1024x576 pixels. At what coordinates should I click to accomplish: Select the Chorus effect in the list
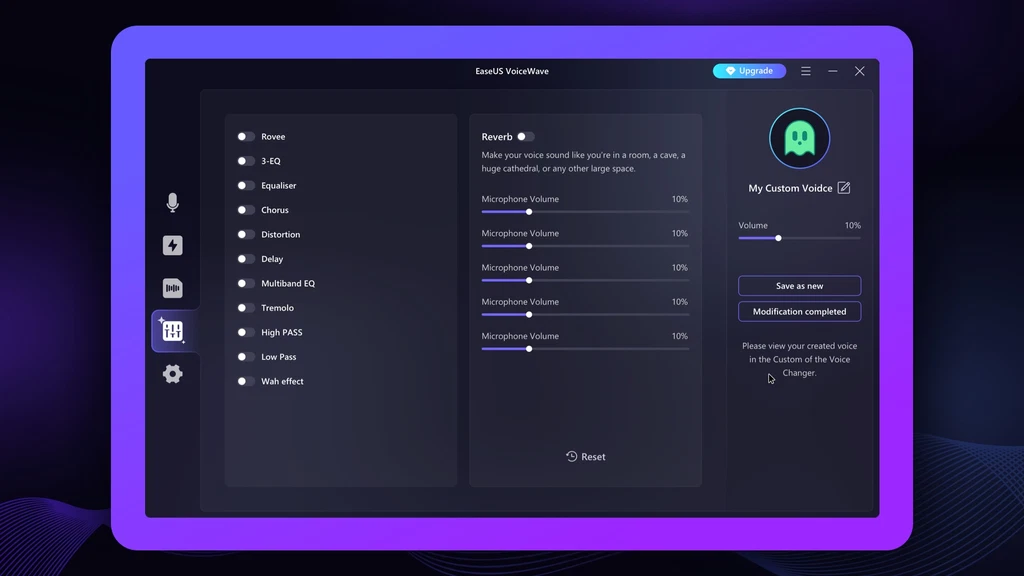275,210
